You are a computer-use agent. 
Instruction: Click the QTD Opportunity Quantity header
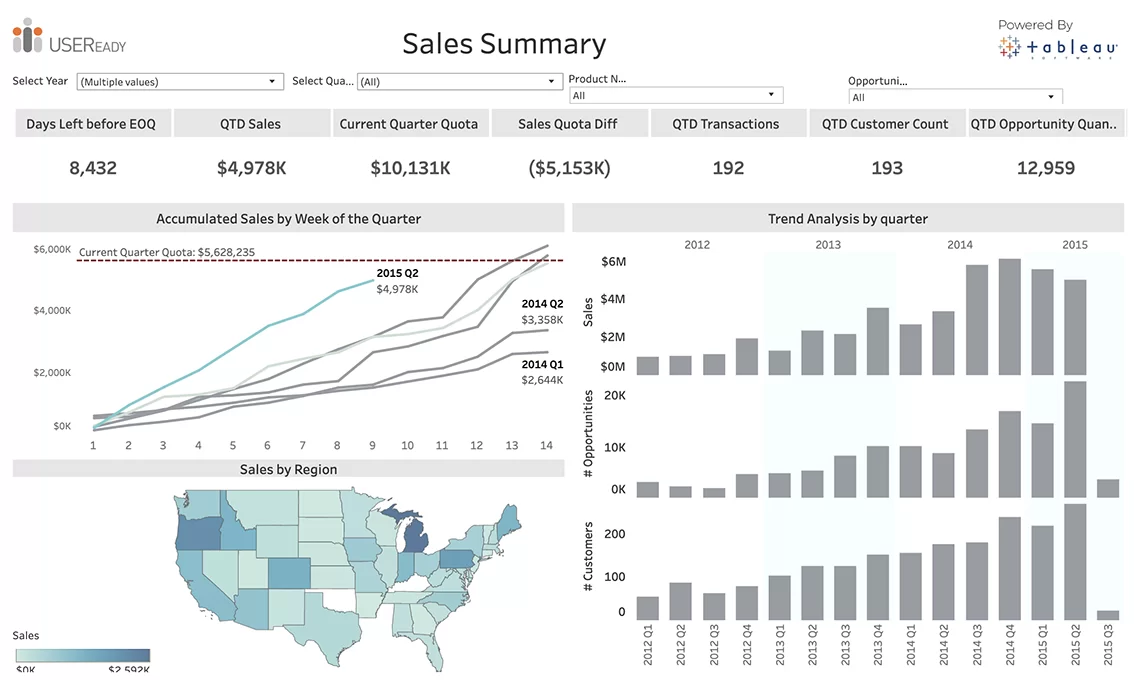click(1044, 124)
